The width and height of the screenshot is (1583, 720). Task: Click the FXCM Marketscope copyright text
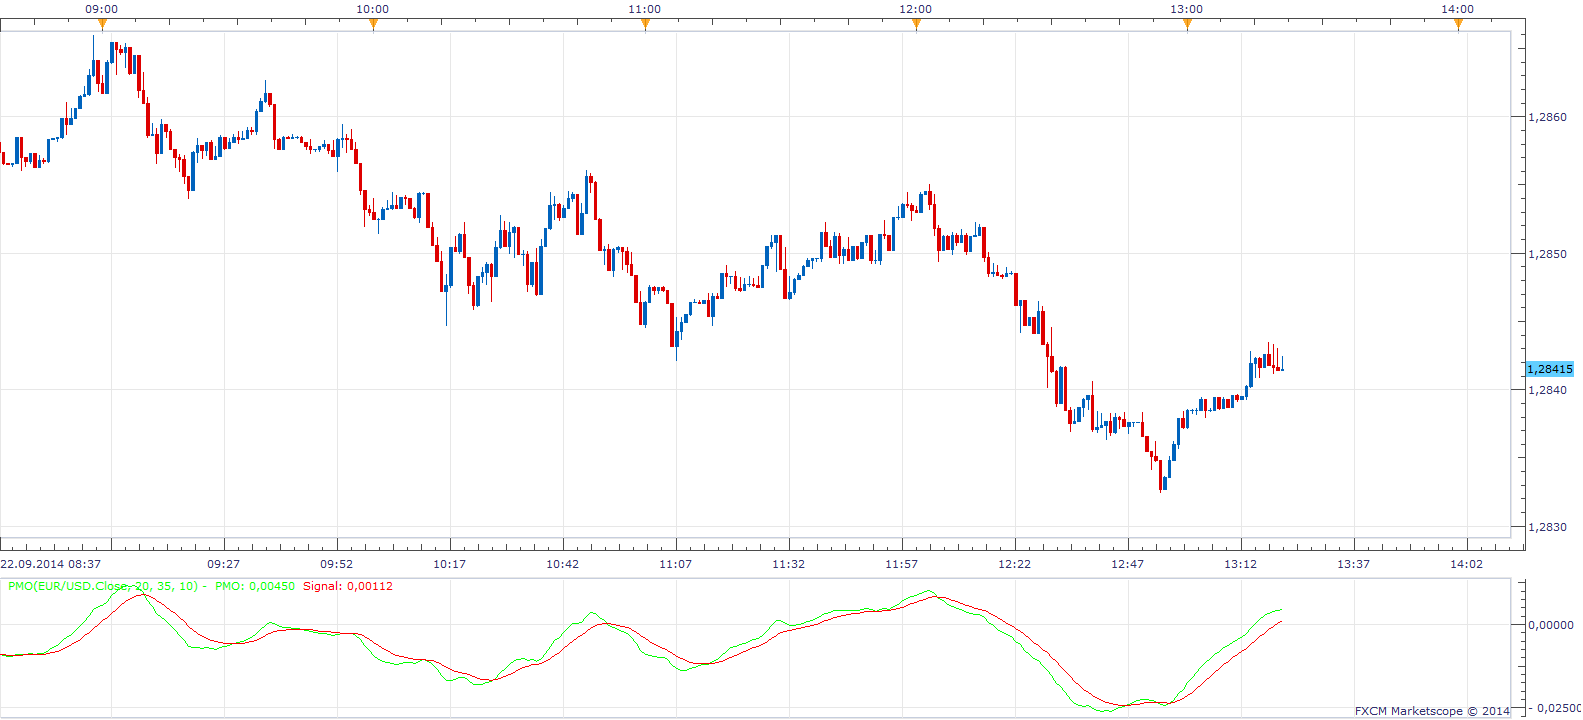click(x=1432, y=711)
